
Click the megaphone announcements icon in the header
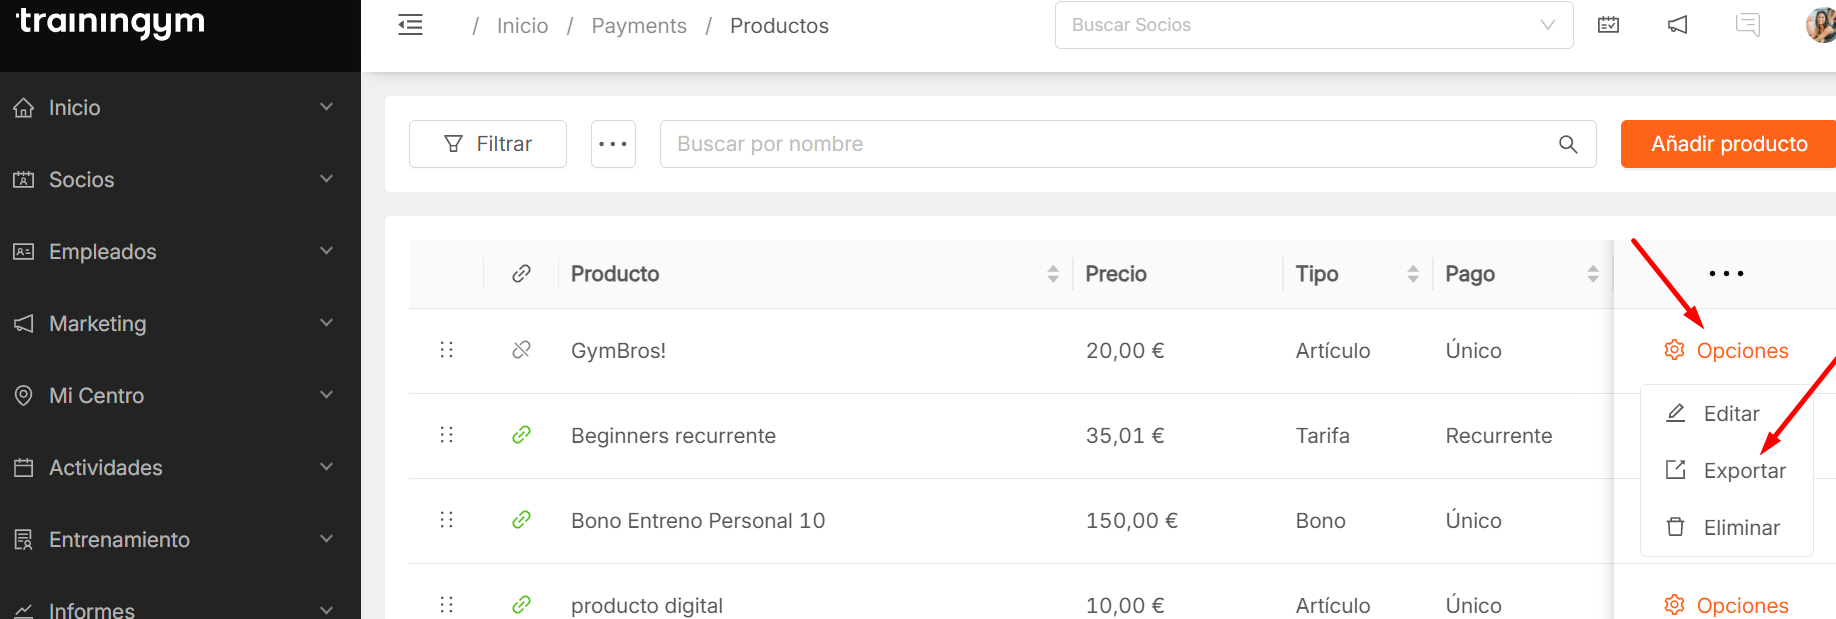(1677, 25)
